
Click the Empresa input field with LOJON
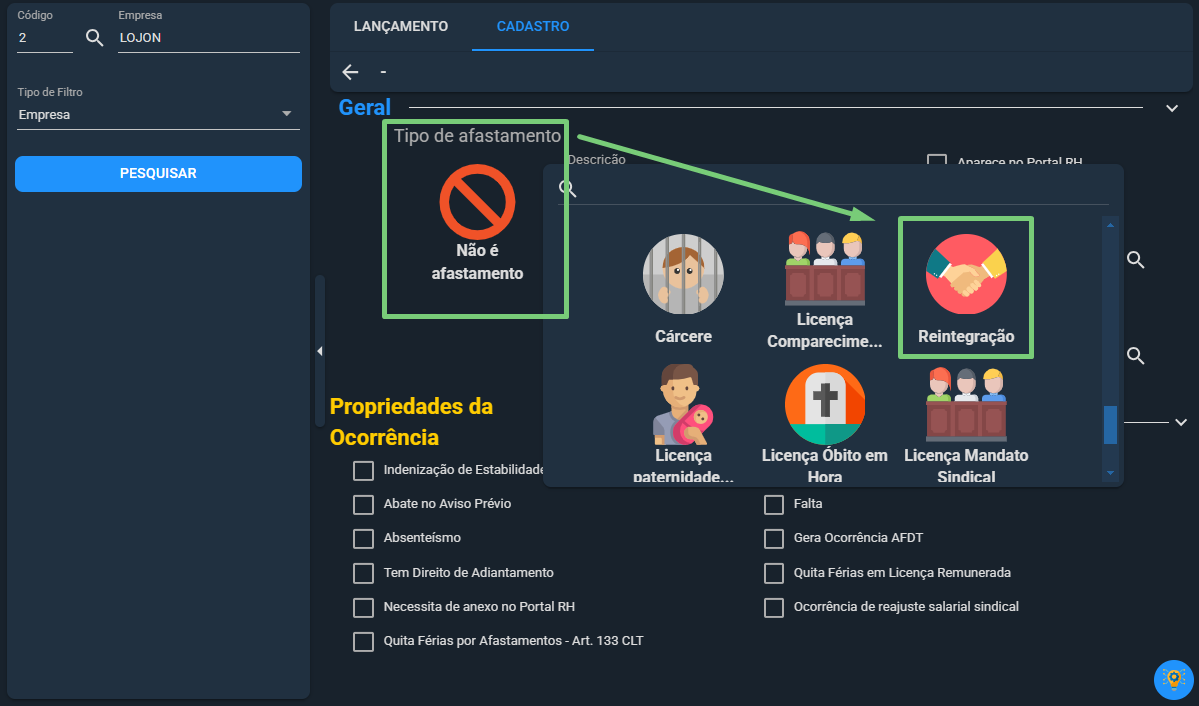tap(209, 37)
